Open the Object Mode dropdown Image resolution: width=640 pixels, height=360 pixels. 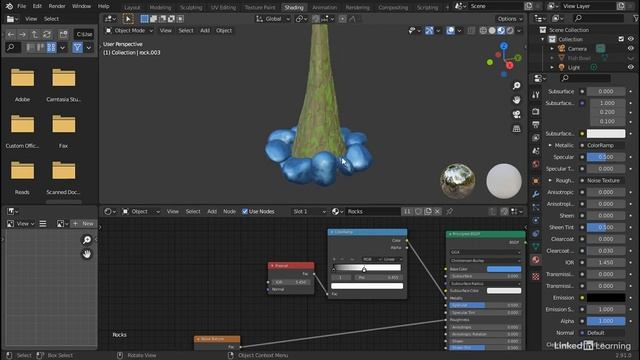point(129,31)
